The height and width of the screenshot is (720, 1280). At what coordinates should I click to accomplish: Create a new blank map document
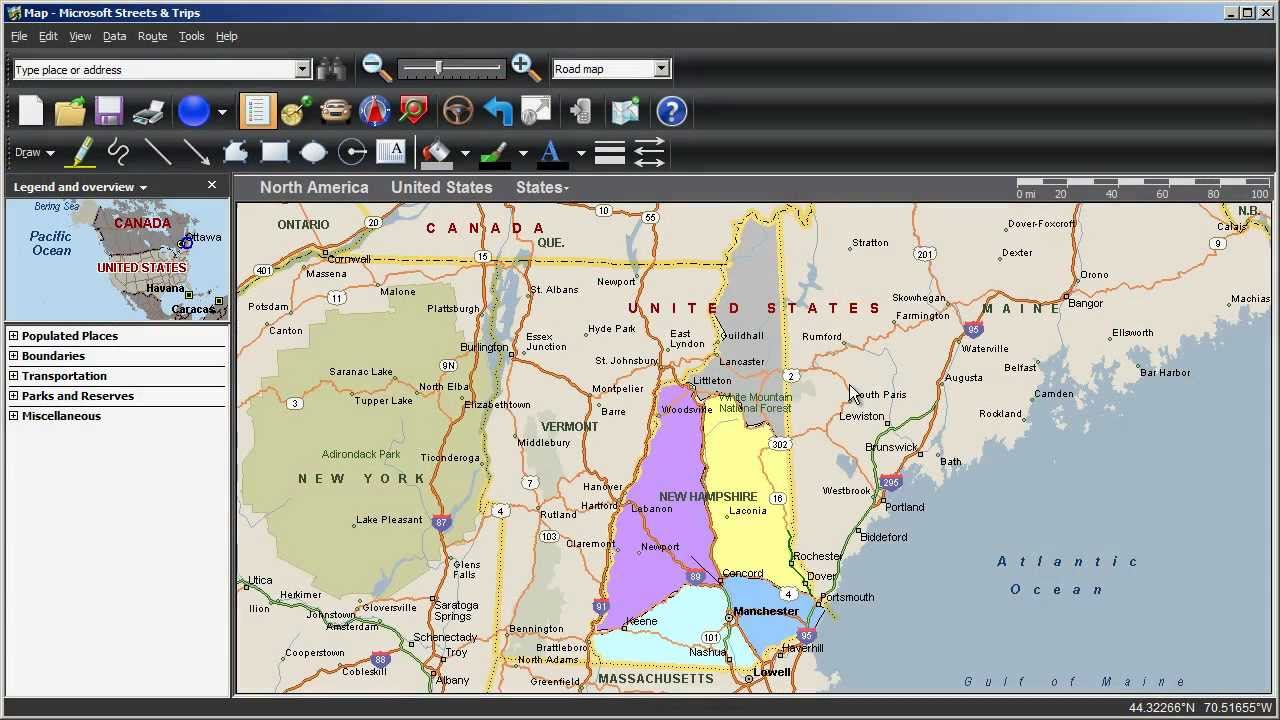point(31,111)
